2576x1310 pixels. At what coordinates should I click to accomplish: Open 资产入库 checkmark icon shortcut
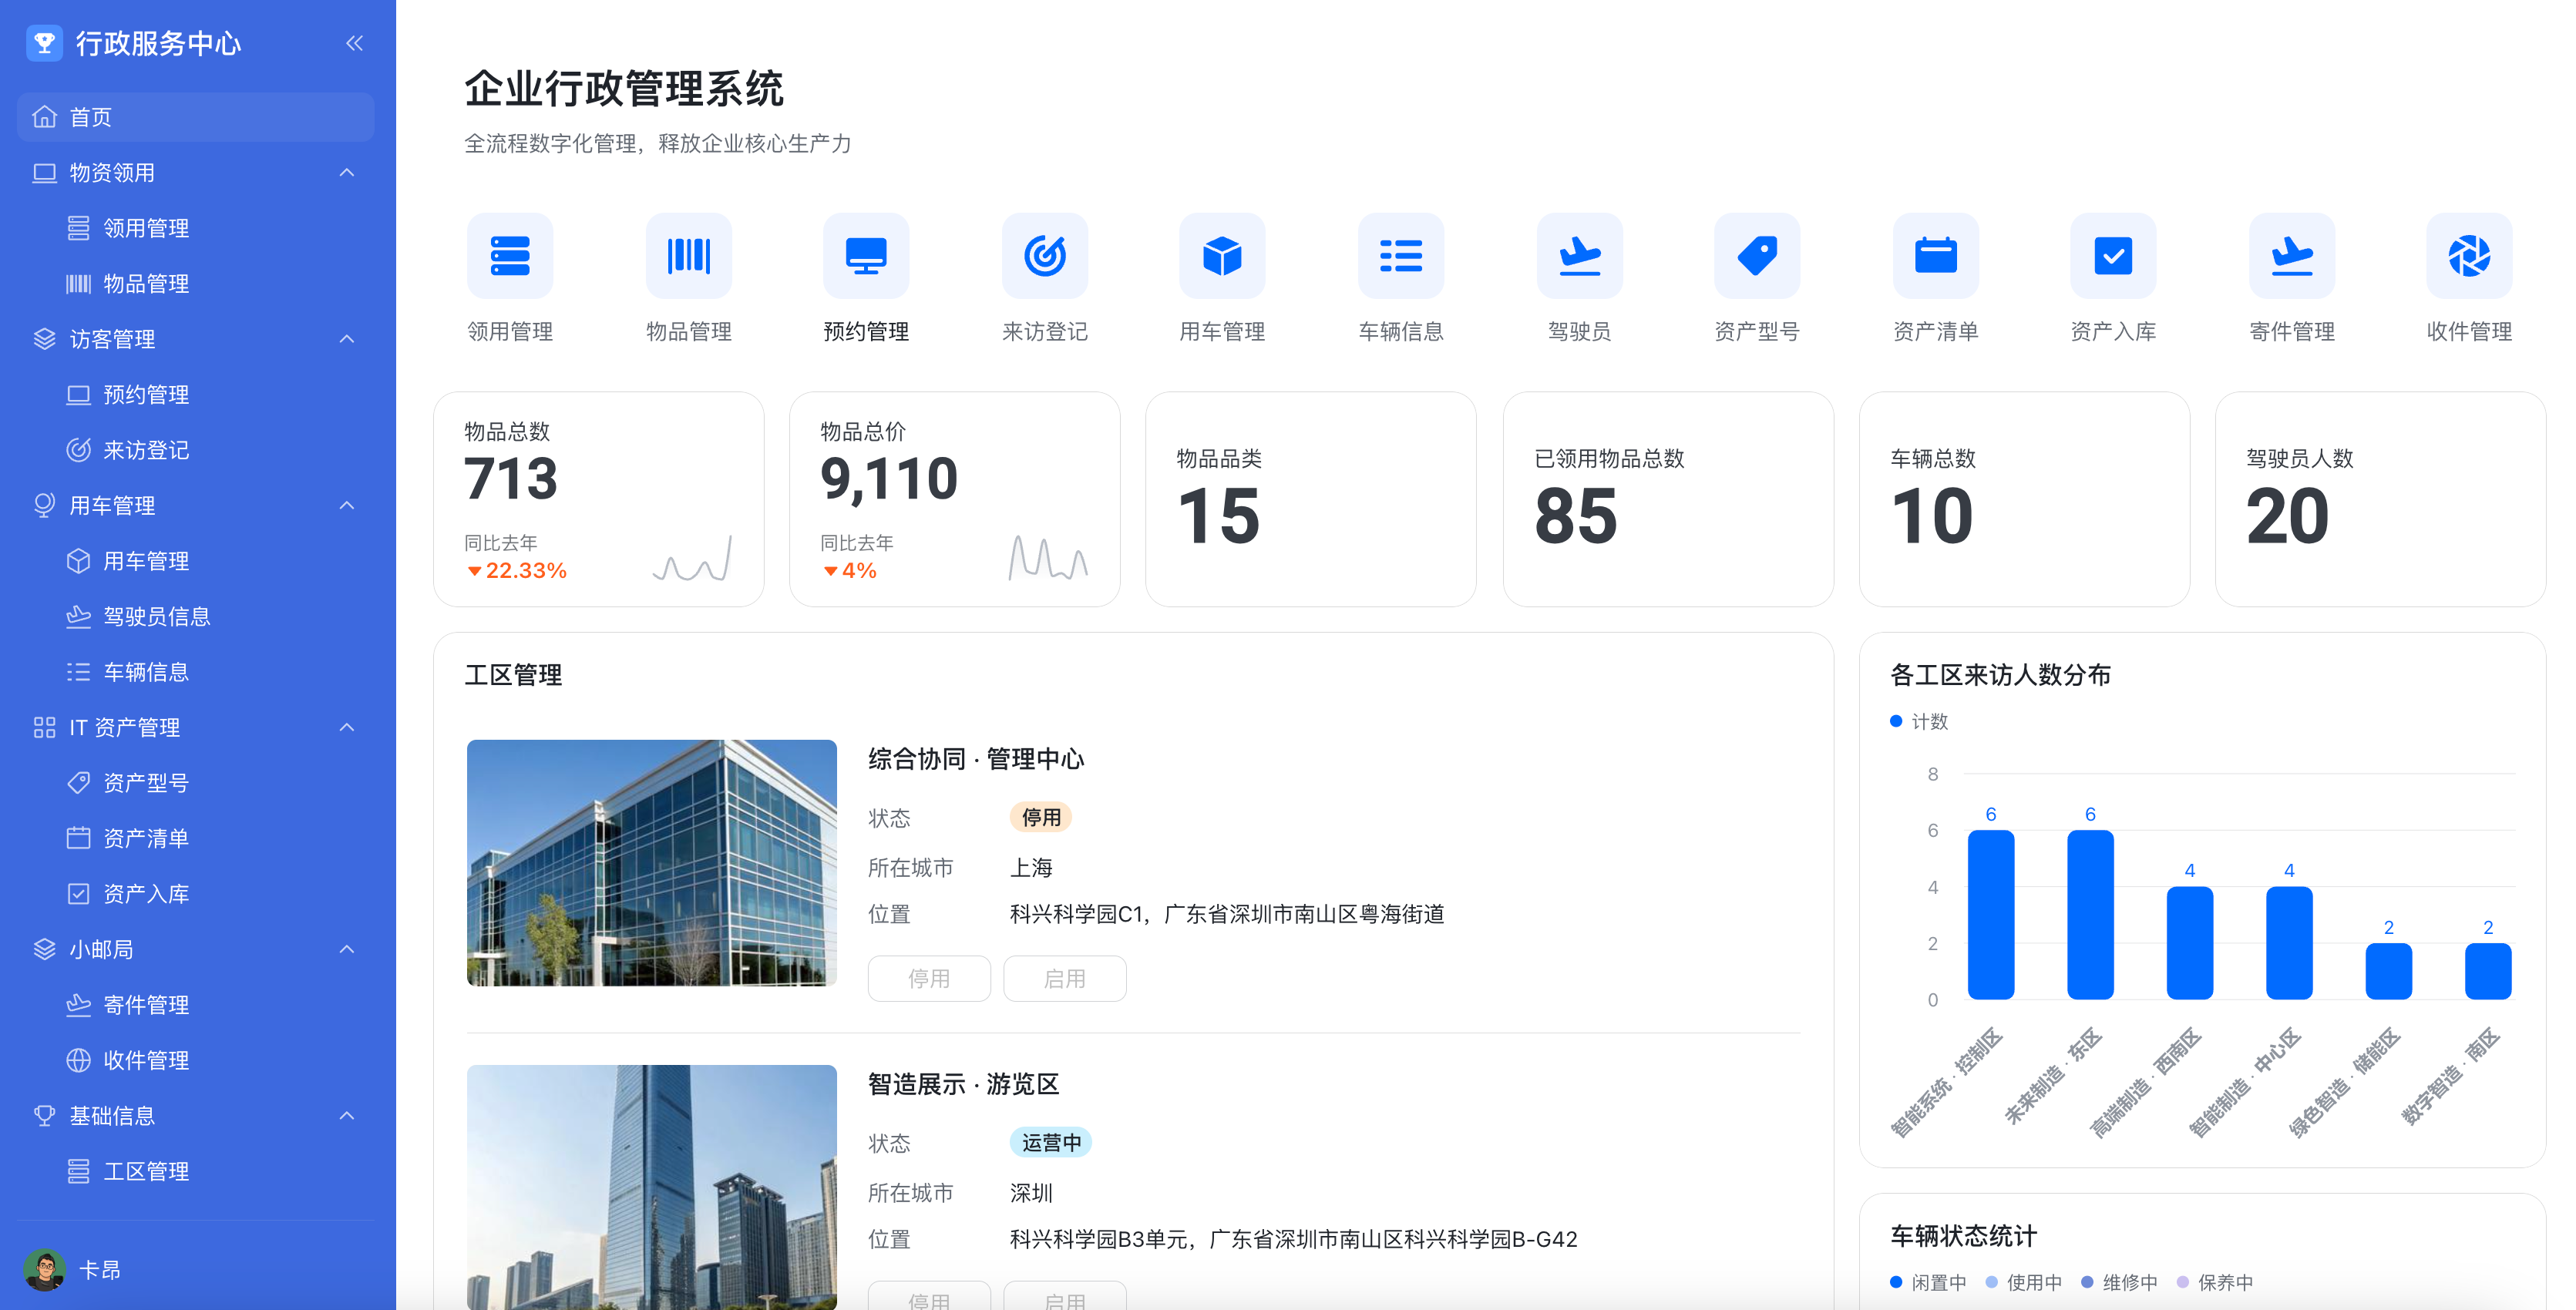(x=2113, y=256)
